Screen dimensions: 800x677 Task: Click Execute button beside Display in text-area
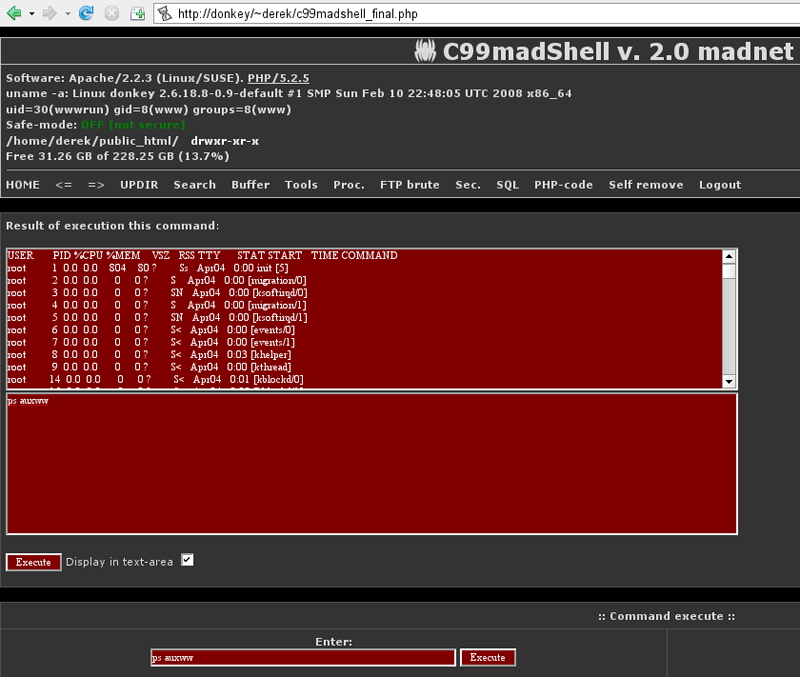[x=34, y=562]
